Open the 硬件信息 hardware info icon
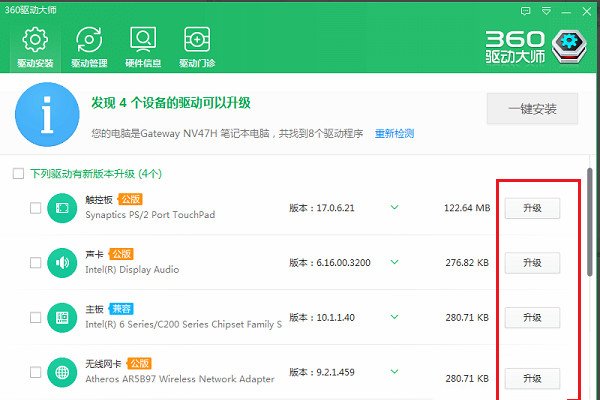Screen dimensions: 600x400 pyautogui.click(x=142, y=47)
